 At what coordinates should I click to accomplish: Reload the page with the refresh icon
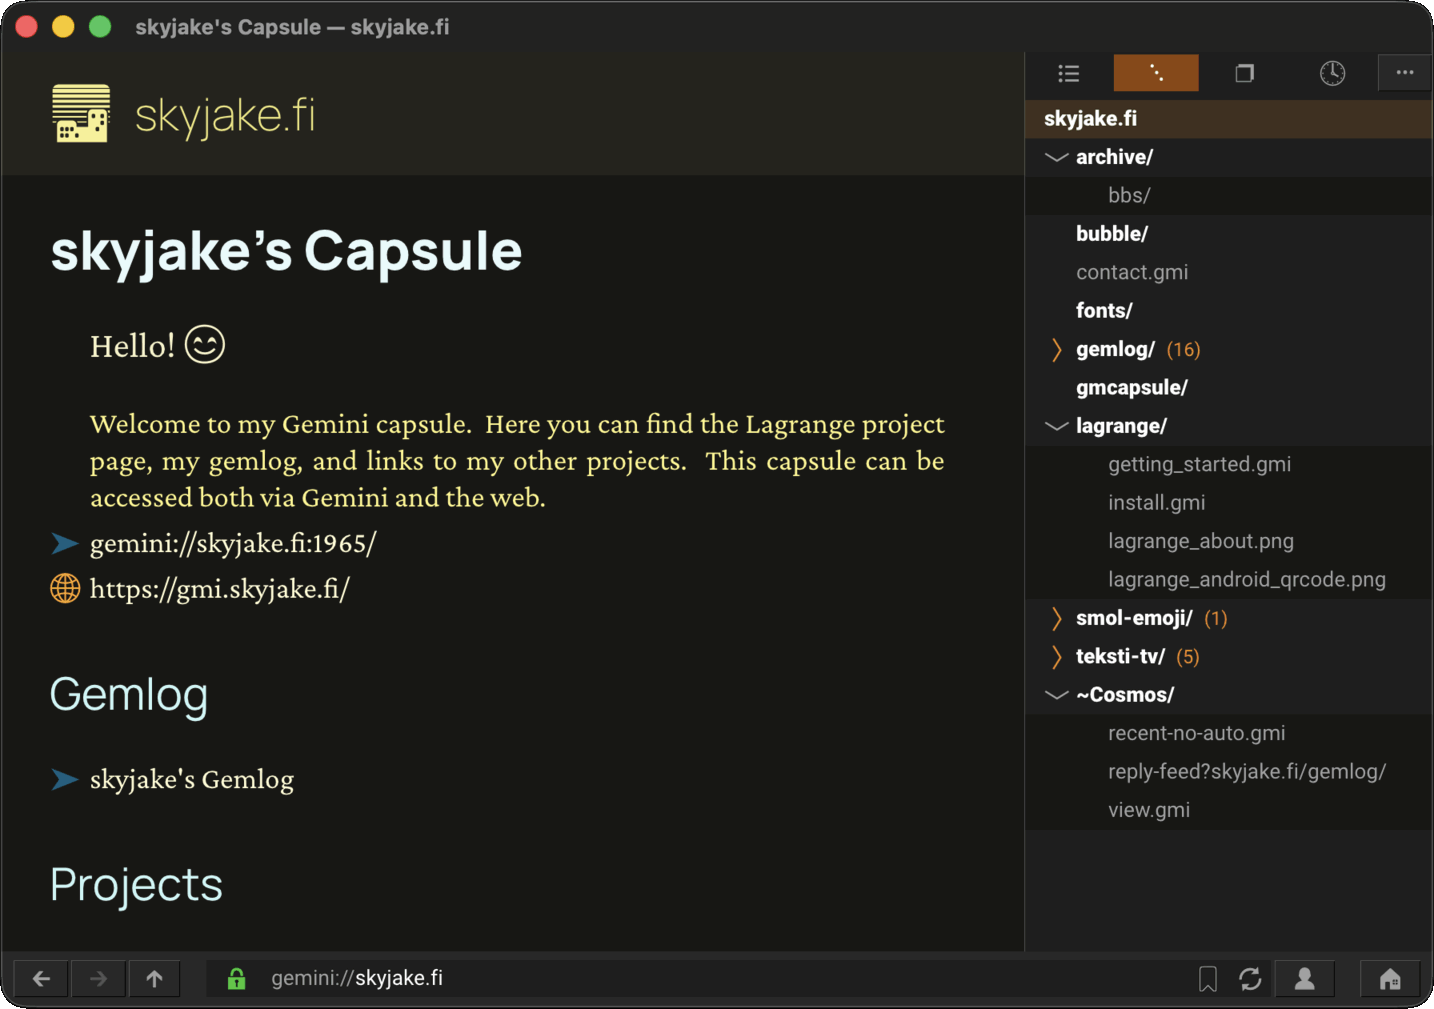click(1250, 979)
